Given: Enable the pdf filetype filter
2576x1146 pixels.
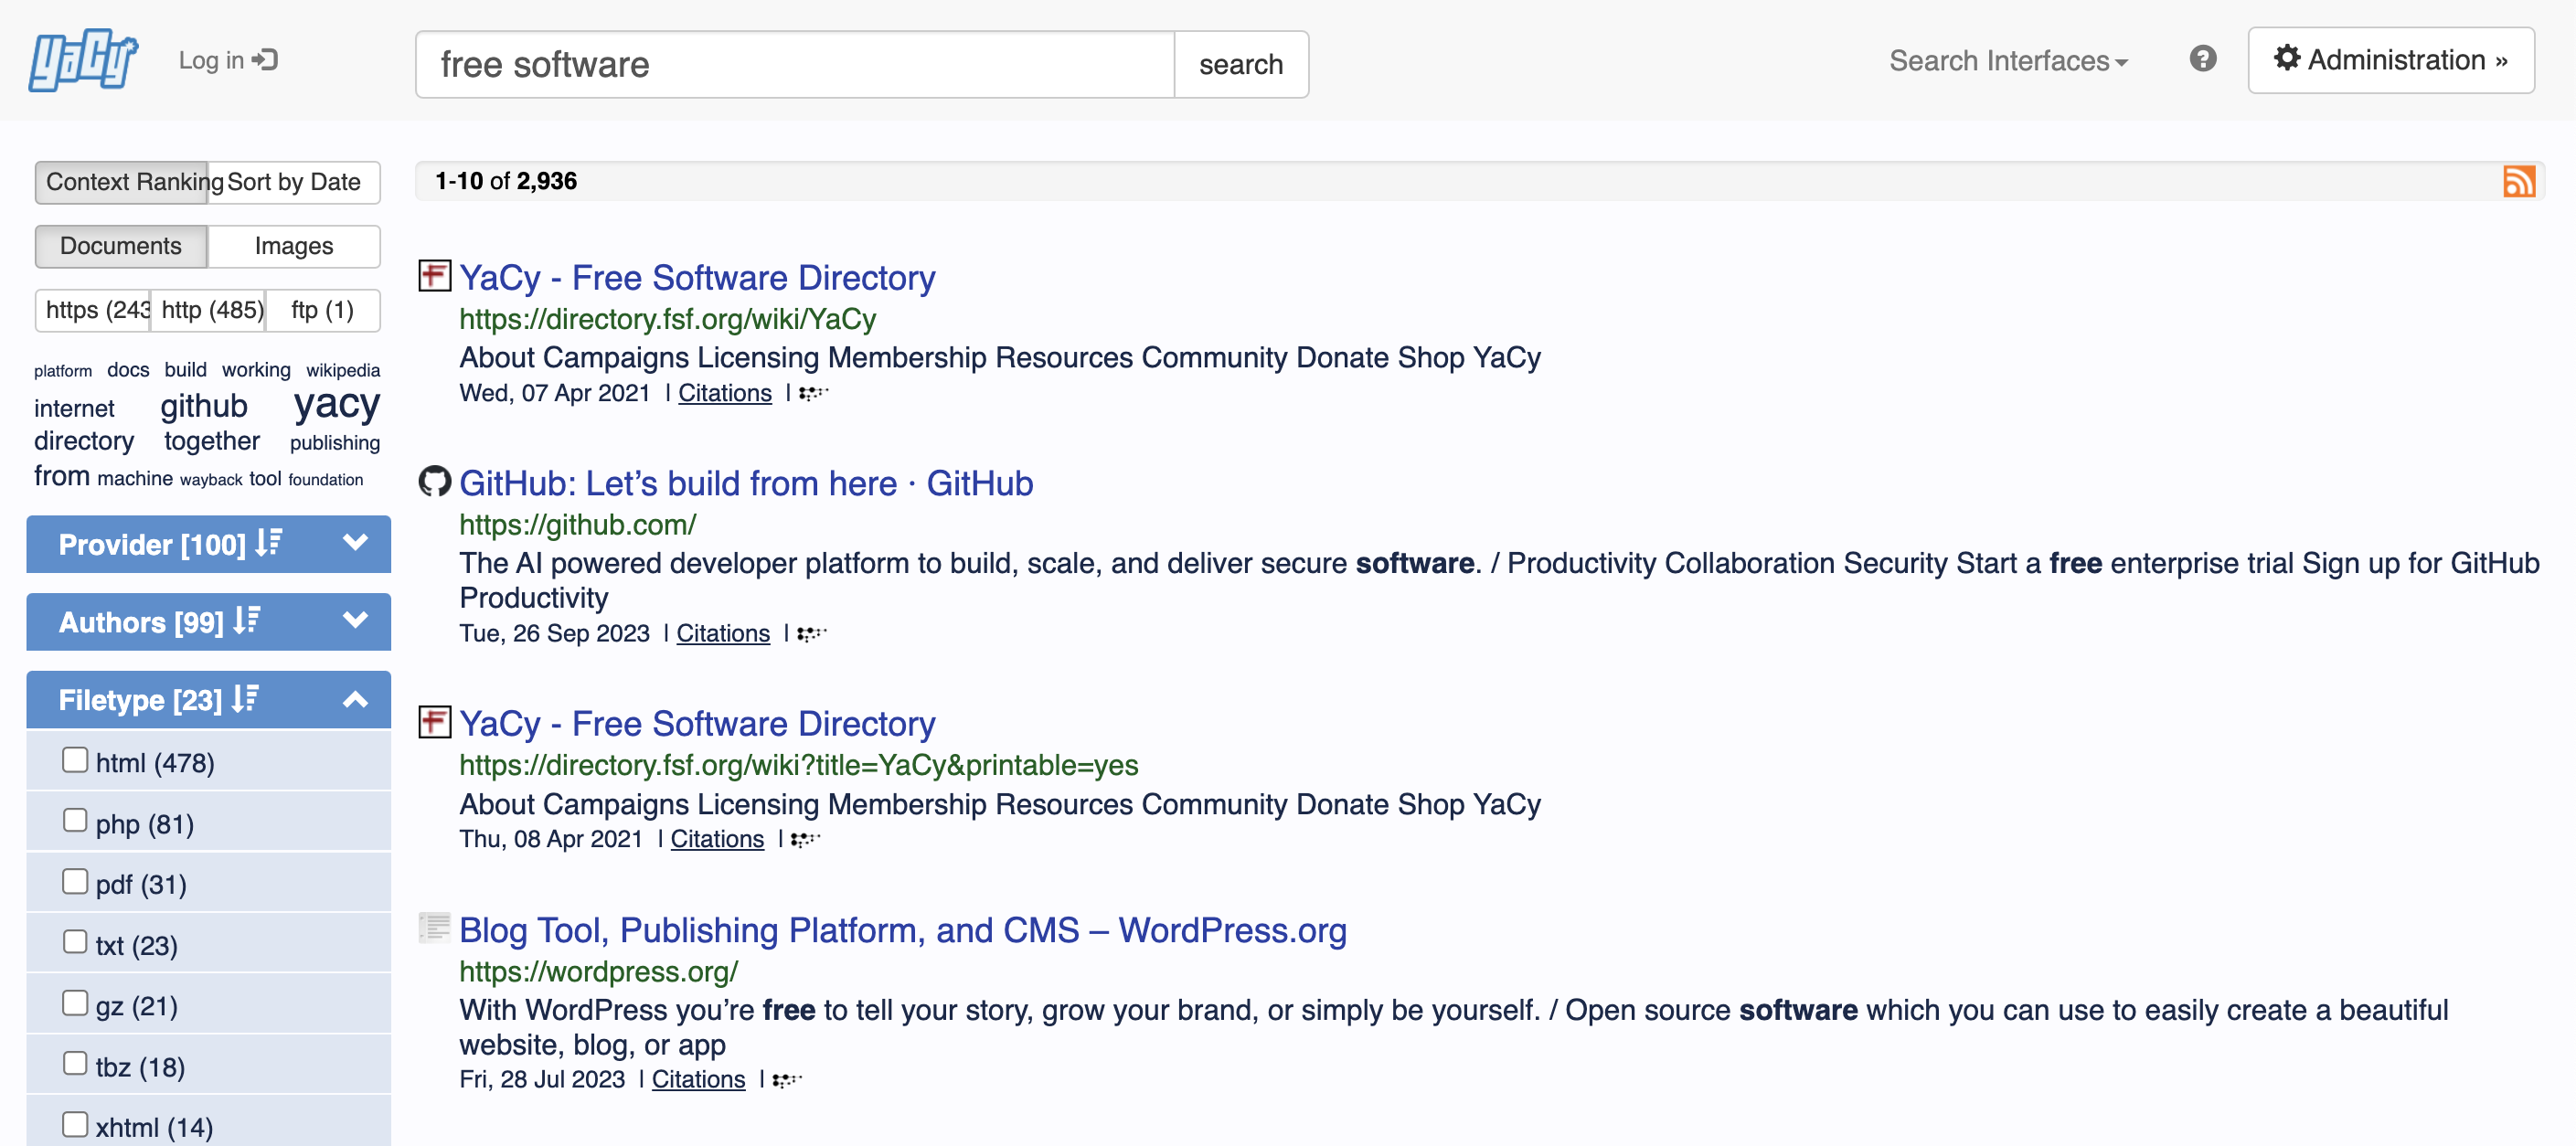Looking at the screenshot, I should point(75,882).
